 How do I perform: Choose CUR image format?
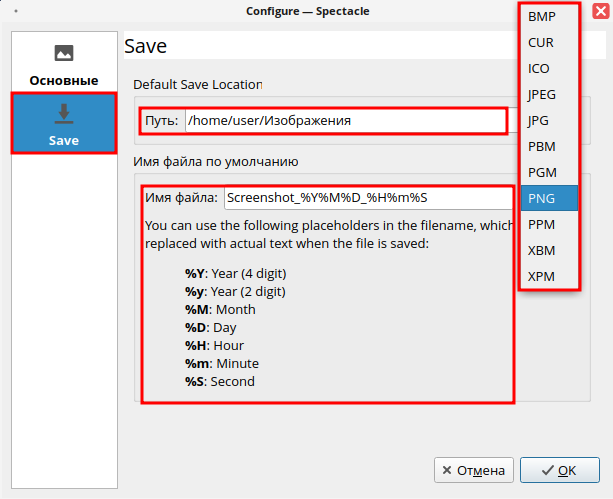pos(541,43)
